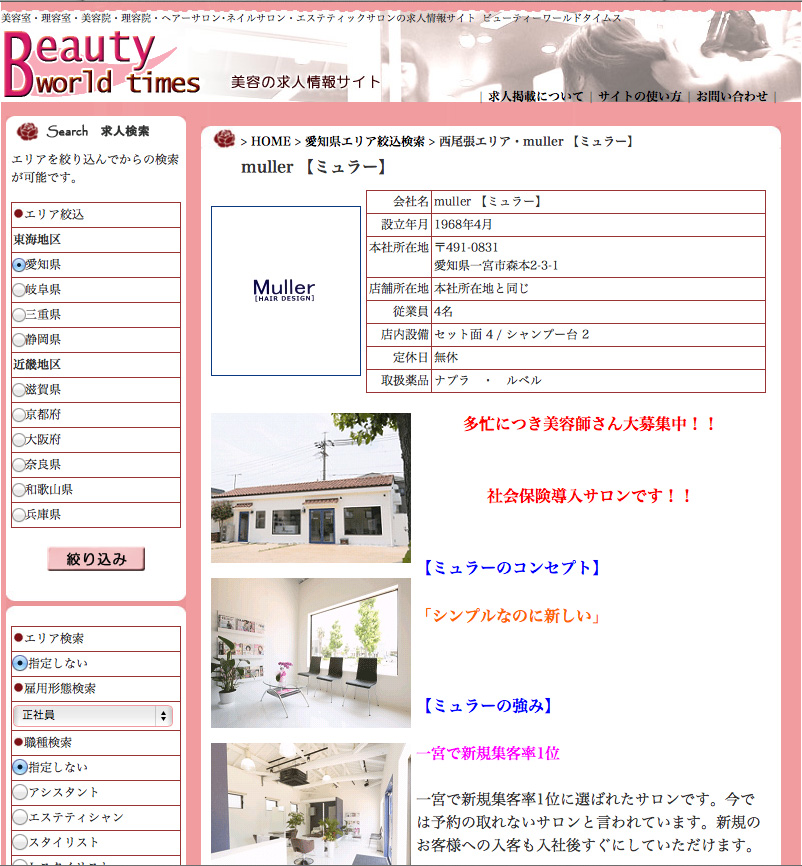Viewport: 802px width, 866px height.
Task: Open 求人掲載について in top navigation
Action: coord(535,97)
